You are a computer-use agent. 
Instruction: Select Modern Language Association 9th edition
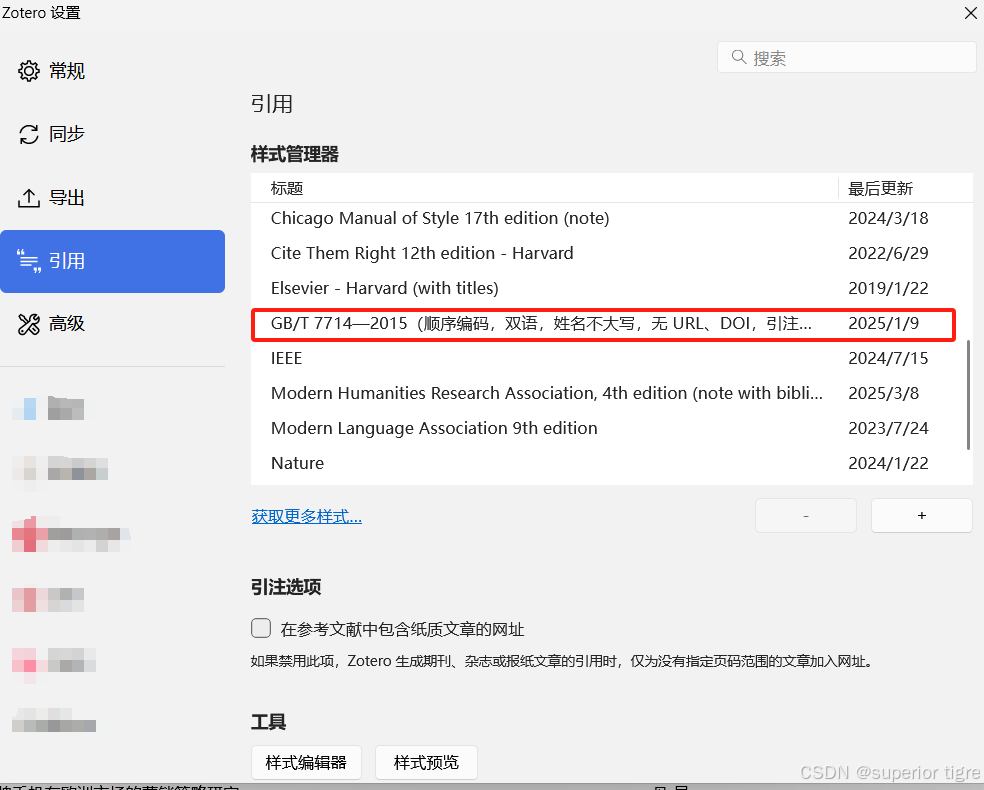[x=612, y=429]
